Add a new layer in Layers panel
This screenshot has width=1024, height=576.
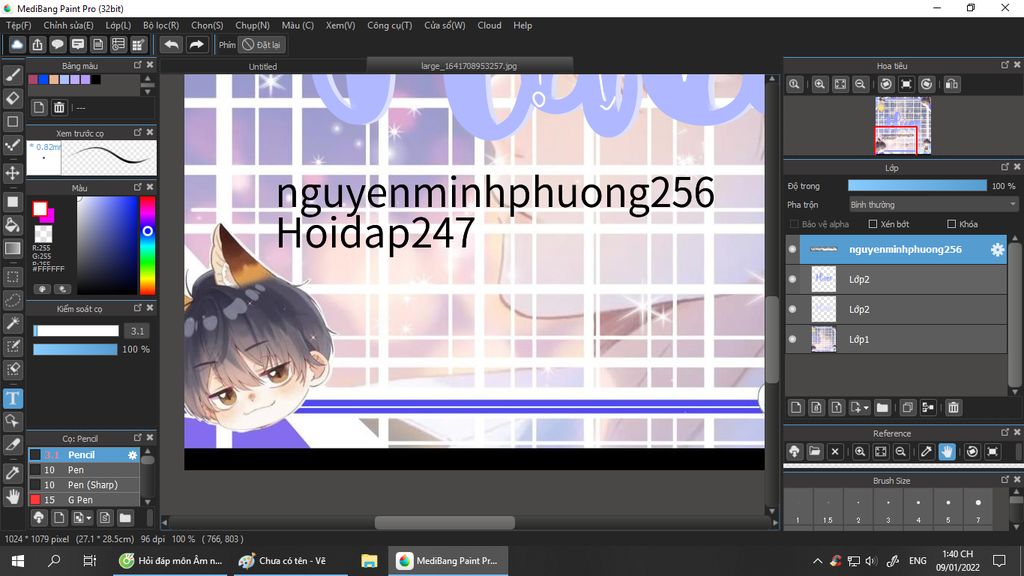(795, 408)
